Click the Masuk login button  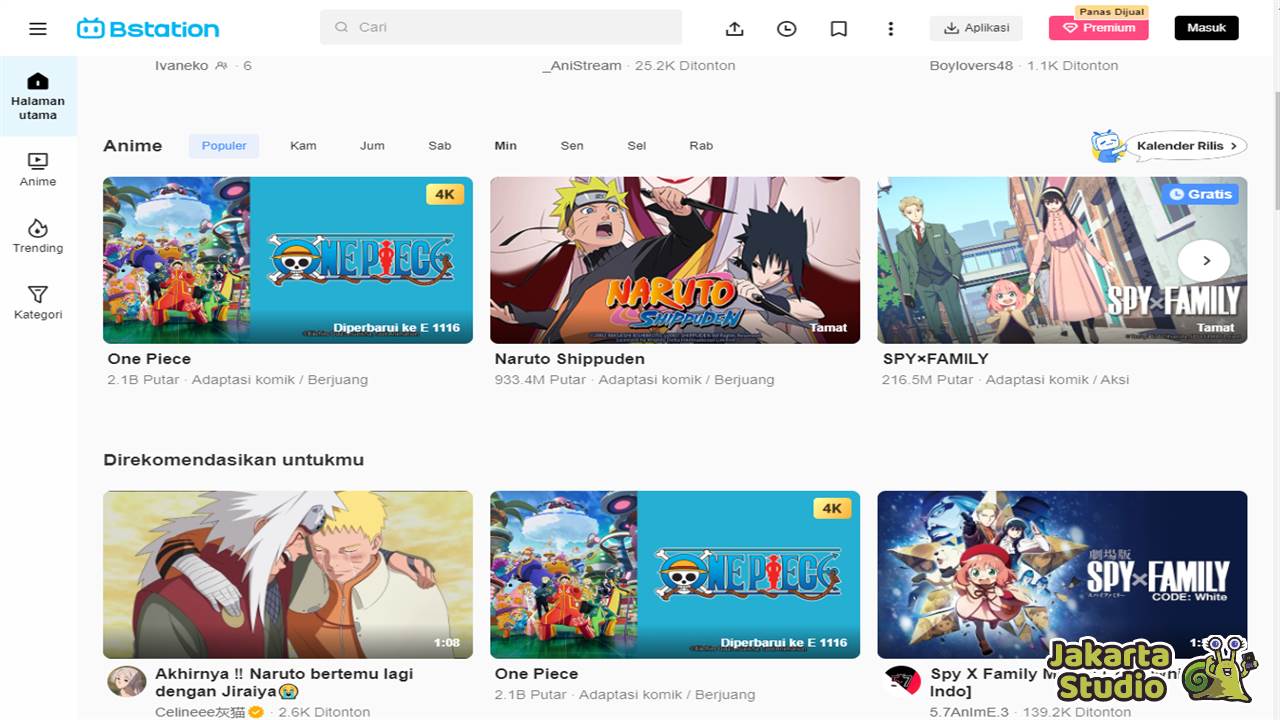(x=1206, y=27)
